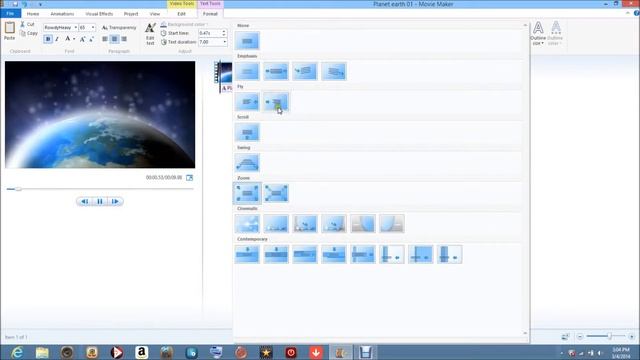Click the Copy icon
The height and width of the screenshot is (360, 640).
click(x=23, y=33)
